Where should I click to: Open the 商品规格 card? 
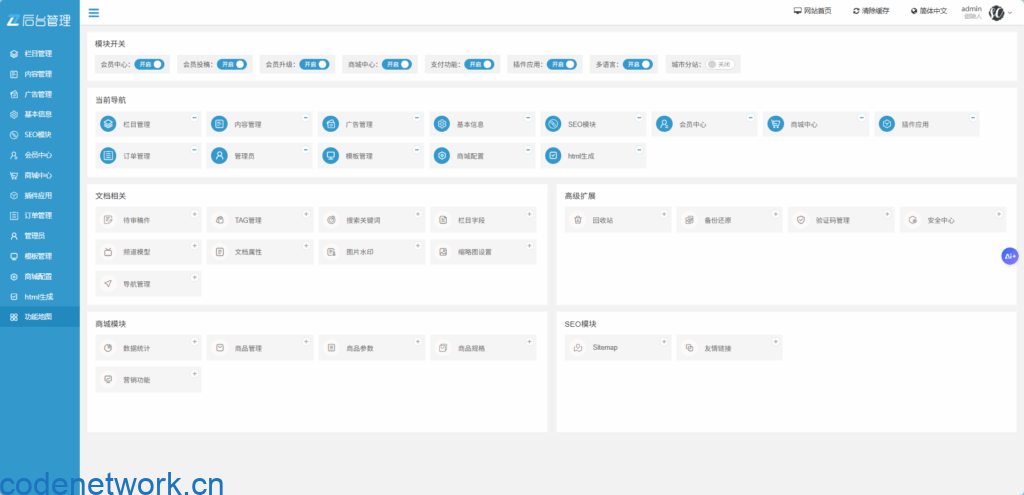(x=483, y=348)
